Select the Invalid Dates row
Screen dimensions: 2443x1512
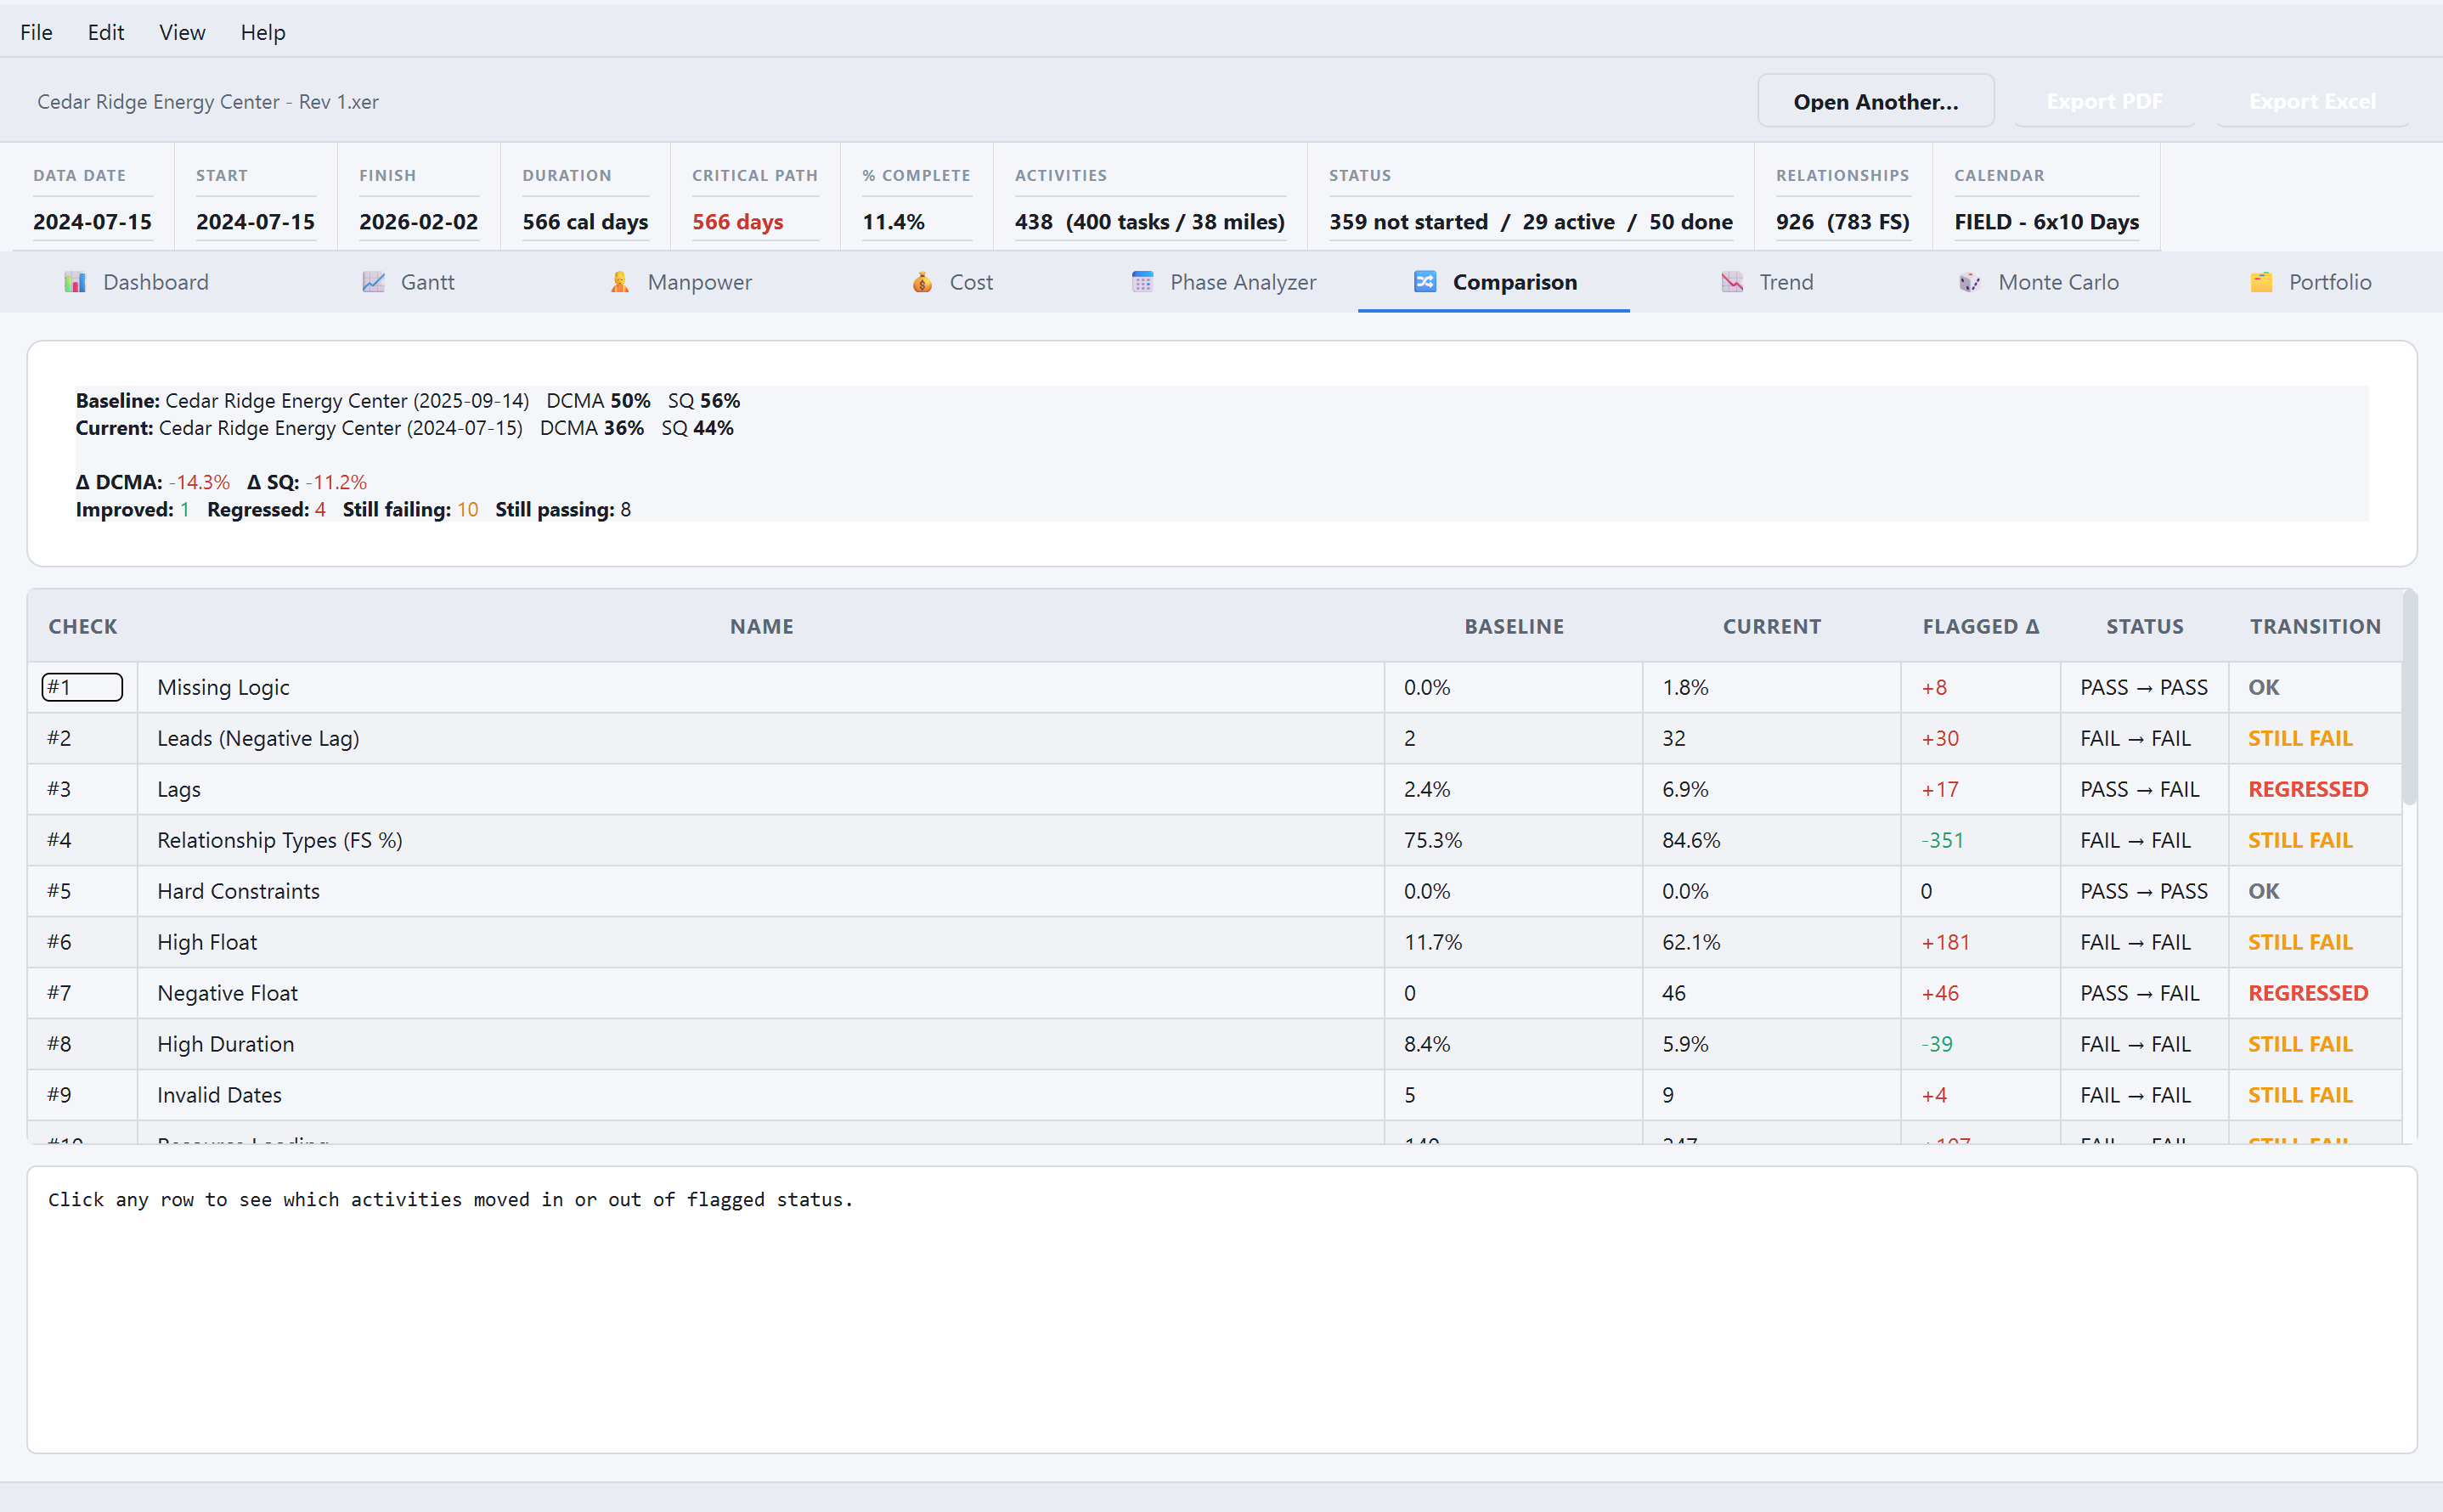tap(1214, 1095)
